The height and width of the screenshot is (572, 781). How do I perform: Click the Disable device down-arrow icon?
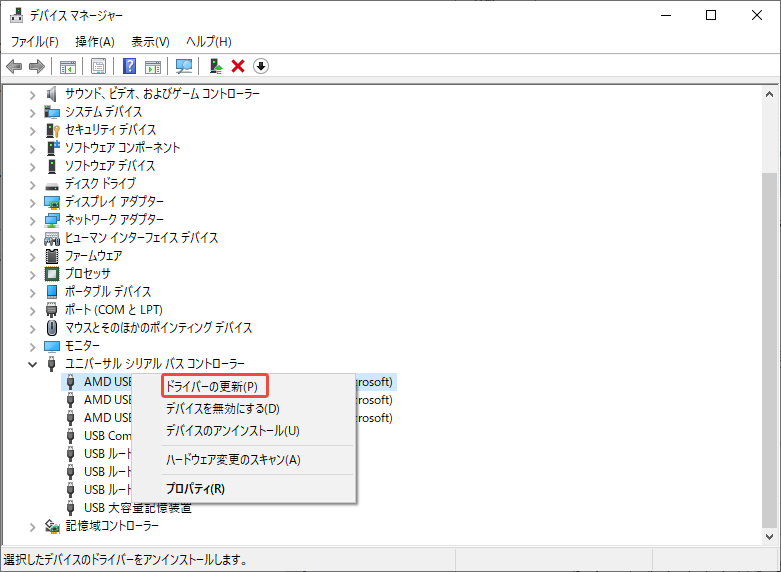(261, 66)
